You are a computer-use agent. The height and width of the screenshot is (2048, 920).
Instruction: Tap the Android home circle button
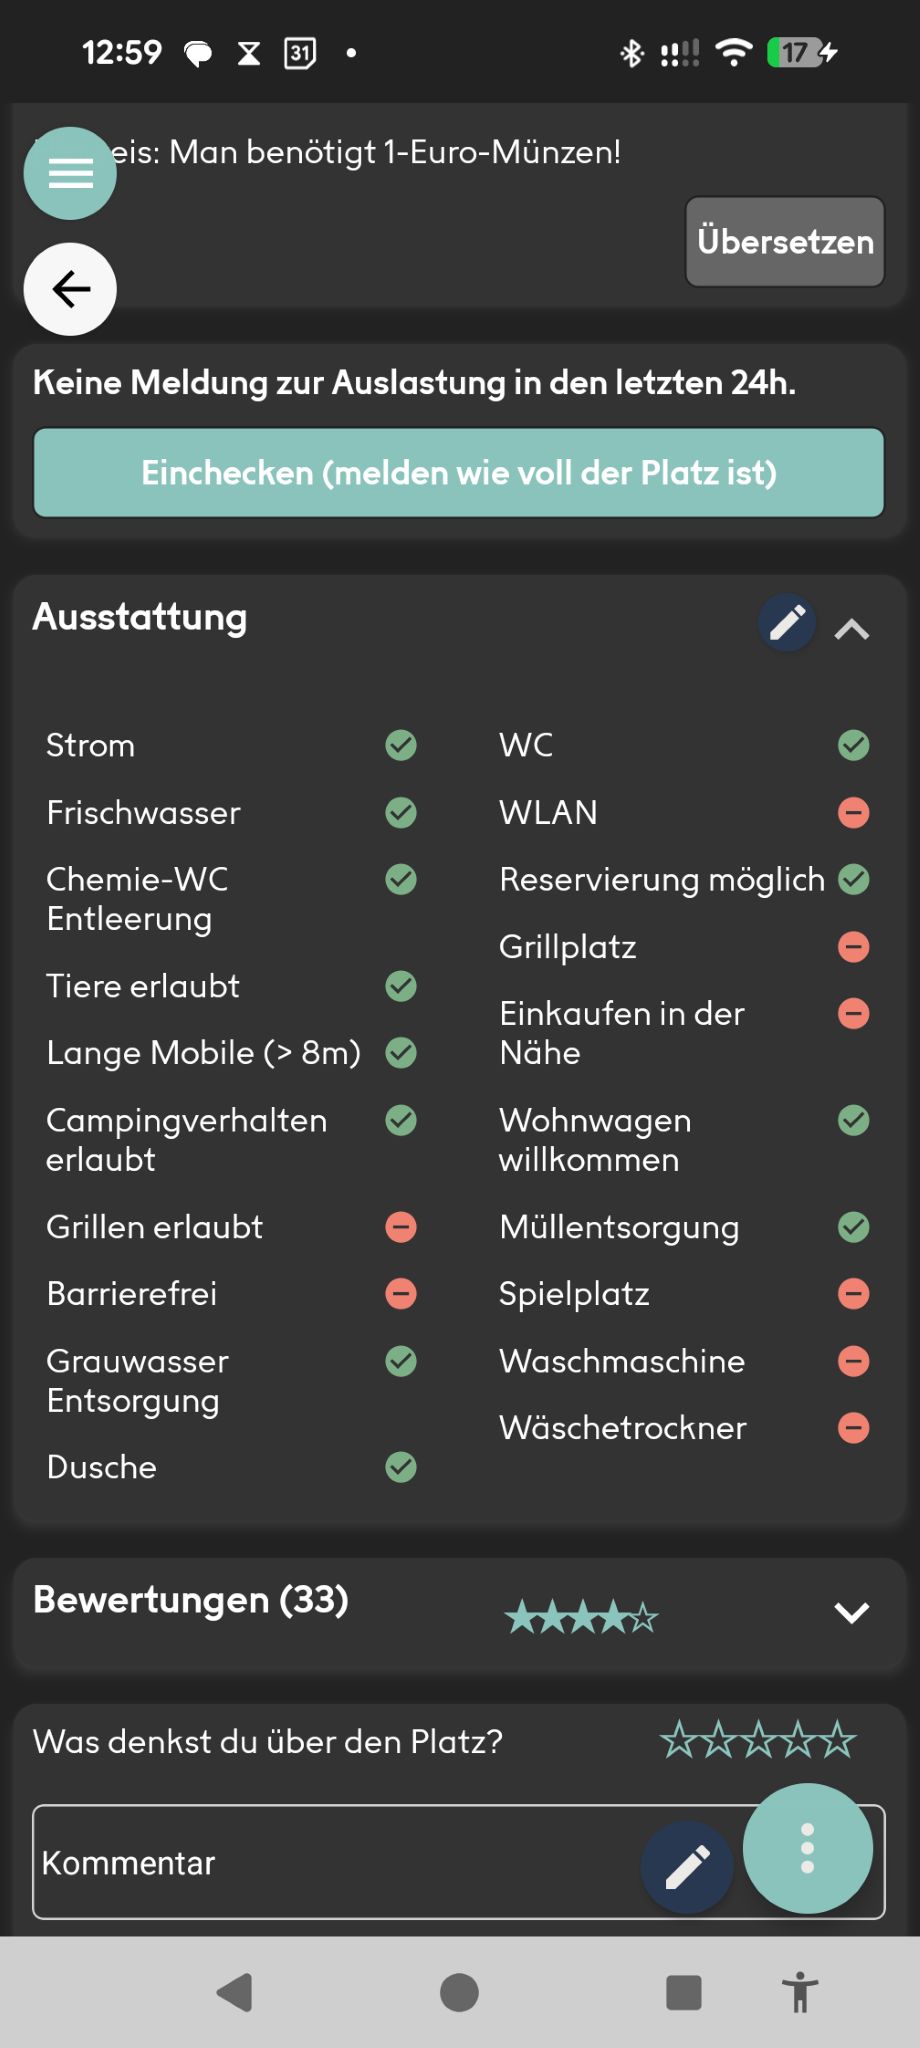(459, 1992)
